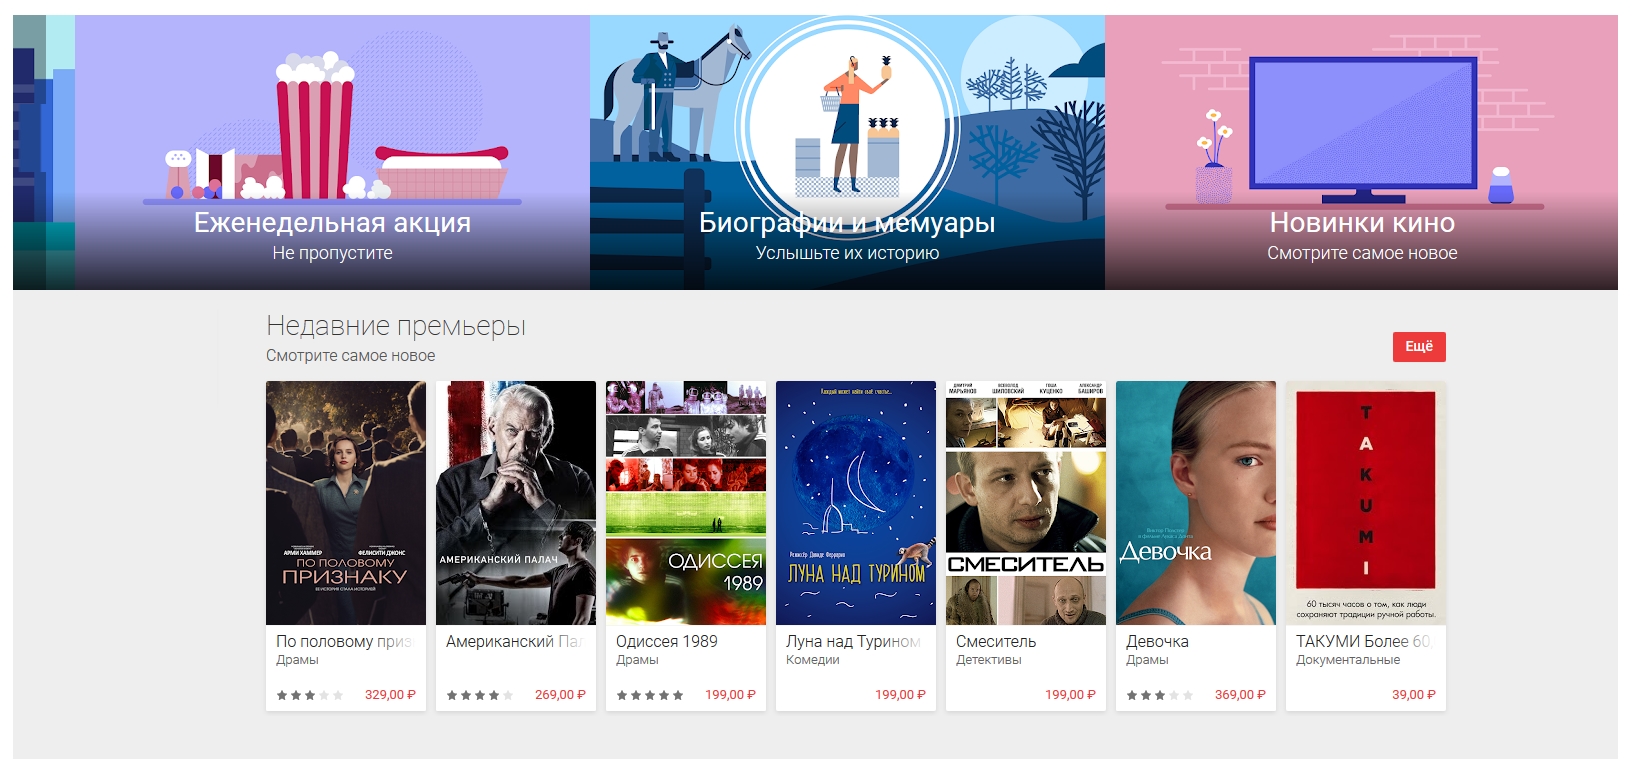Click the 269,00 ₽ price on Американский палач
Viewport: 1632px width, 773px height.
click(x=560, y=695)
